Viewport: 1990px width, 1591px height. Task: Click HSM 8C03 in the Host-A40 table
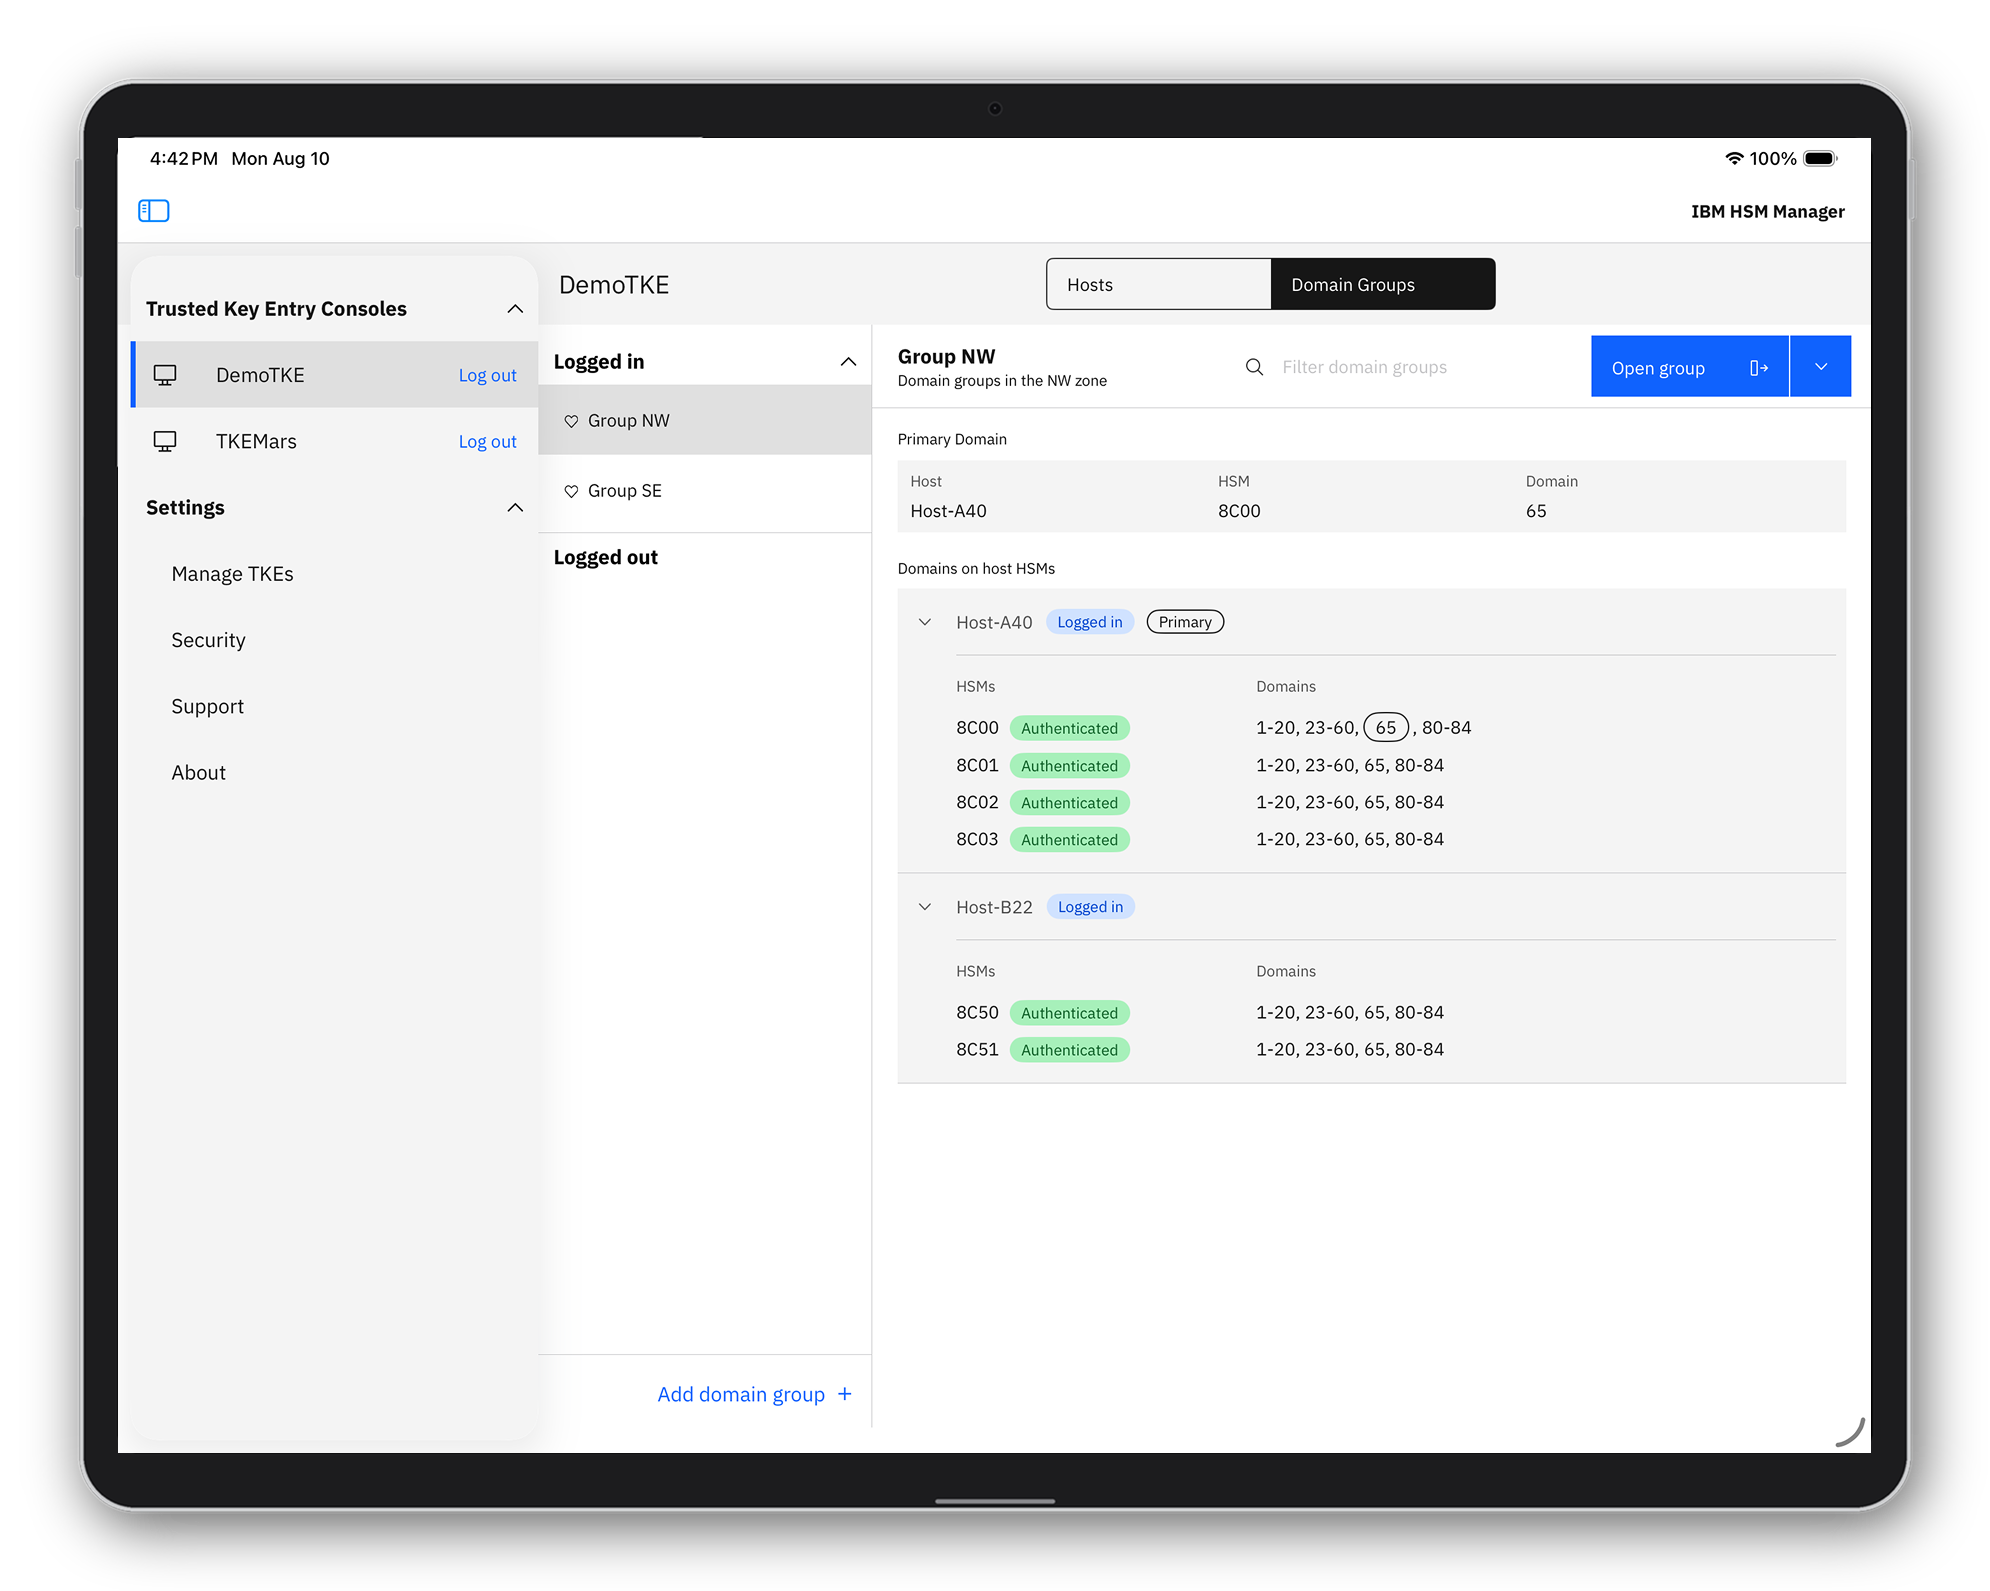(x=977, y=839)
